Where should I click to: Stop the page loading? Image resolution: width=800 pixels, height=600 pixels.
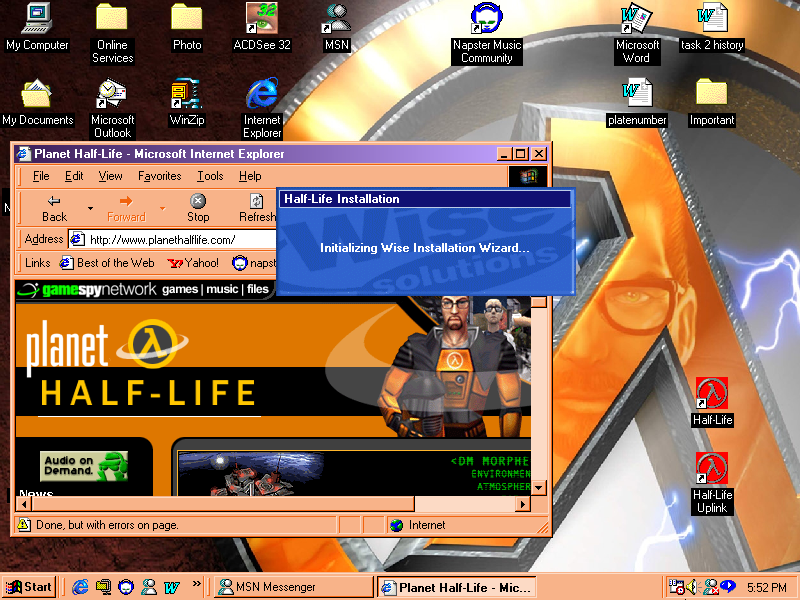(x=198, y=209)
